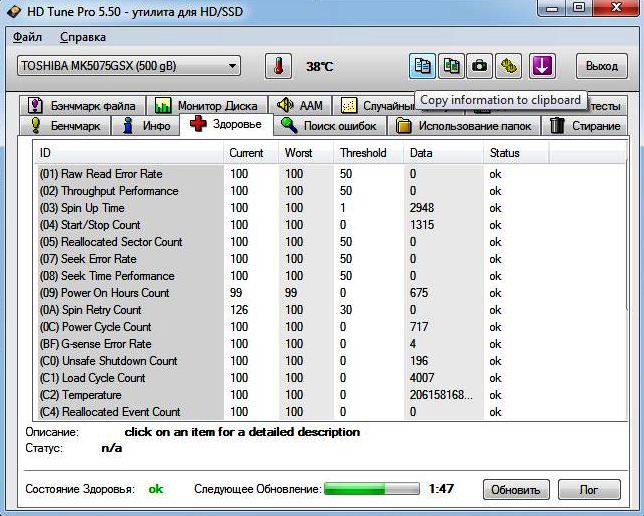Select the Здоровье tab
Screen dimensions: 644x516
pos(226,124)
